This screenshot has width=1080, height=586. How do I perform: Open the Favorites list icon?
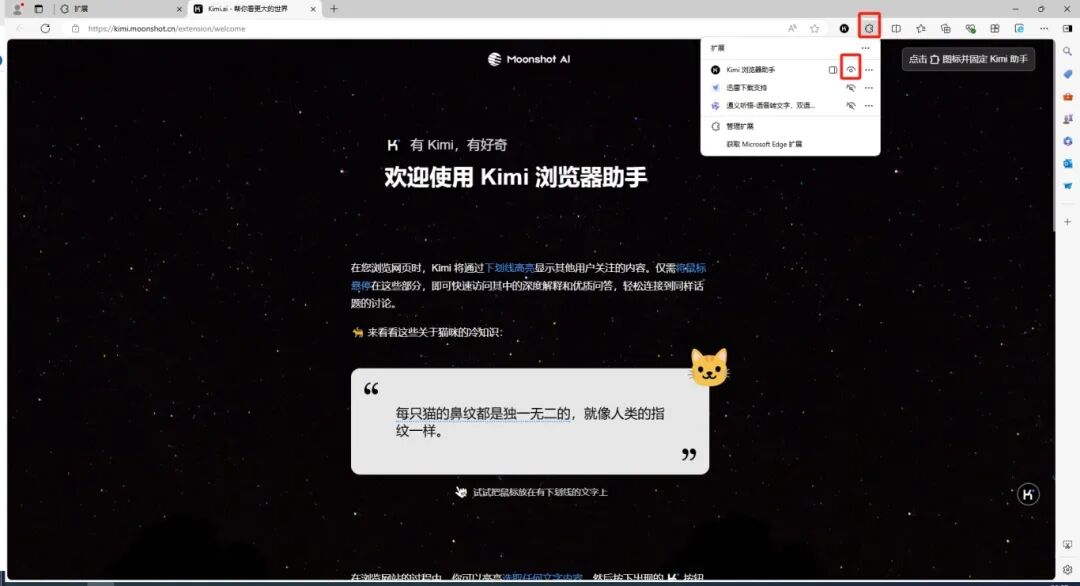(x=921, y=28)
